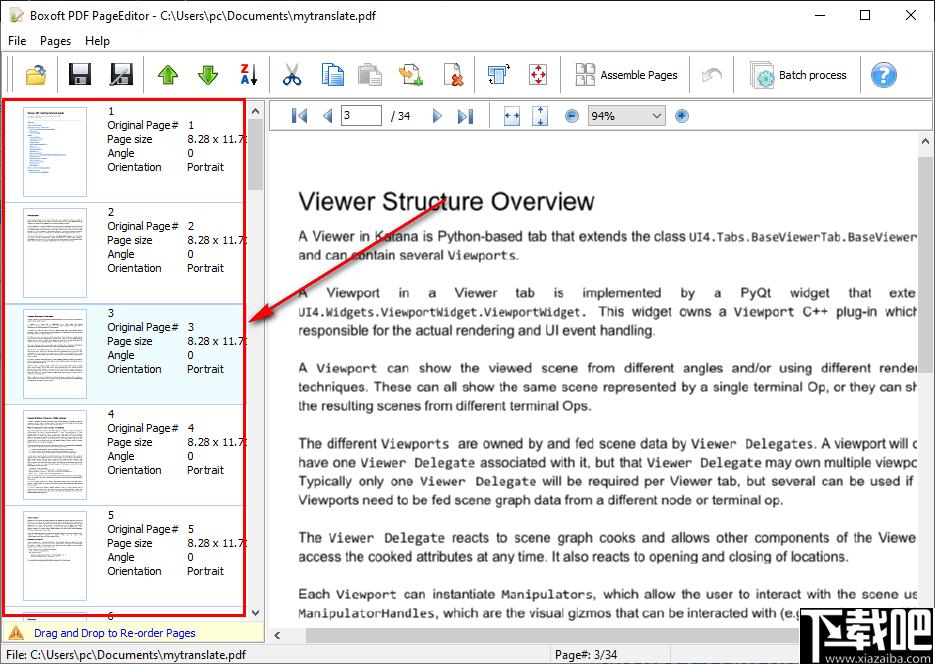935x664 pixels.
Task: Click Assemble Pages button
Action: pyautogui.click(x=626, y=75)
